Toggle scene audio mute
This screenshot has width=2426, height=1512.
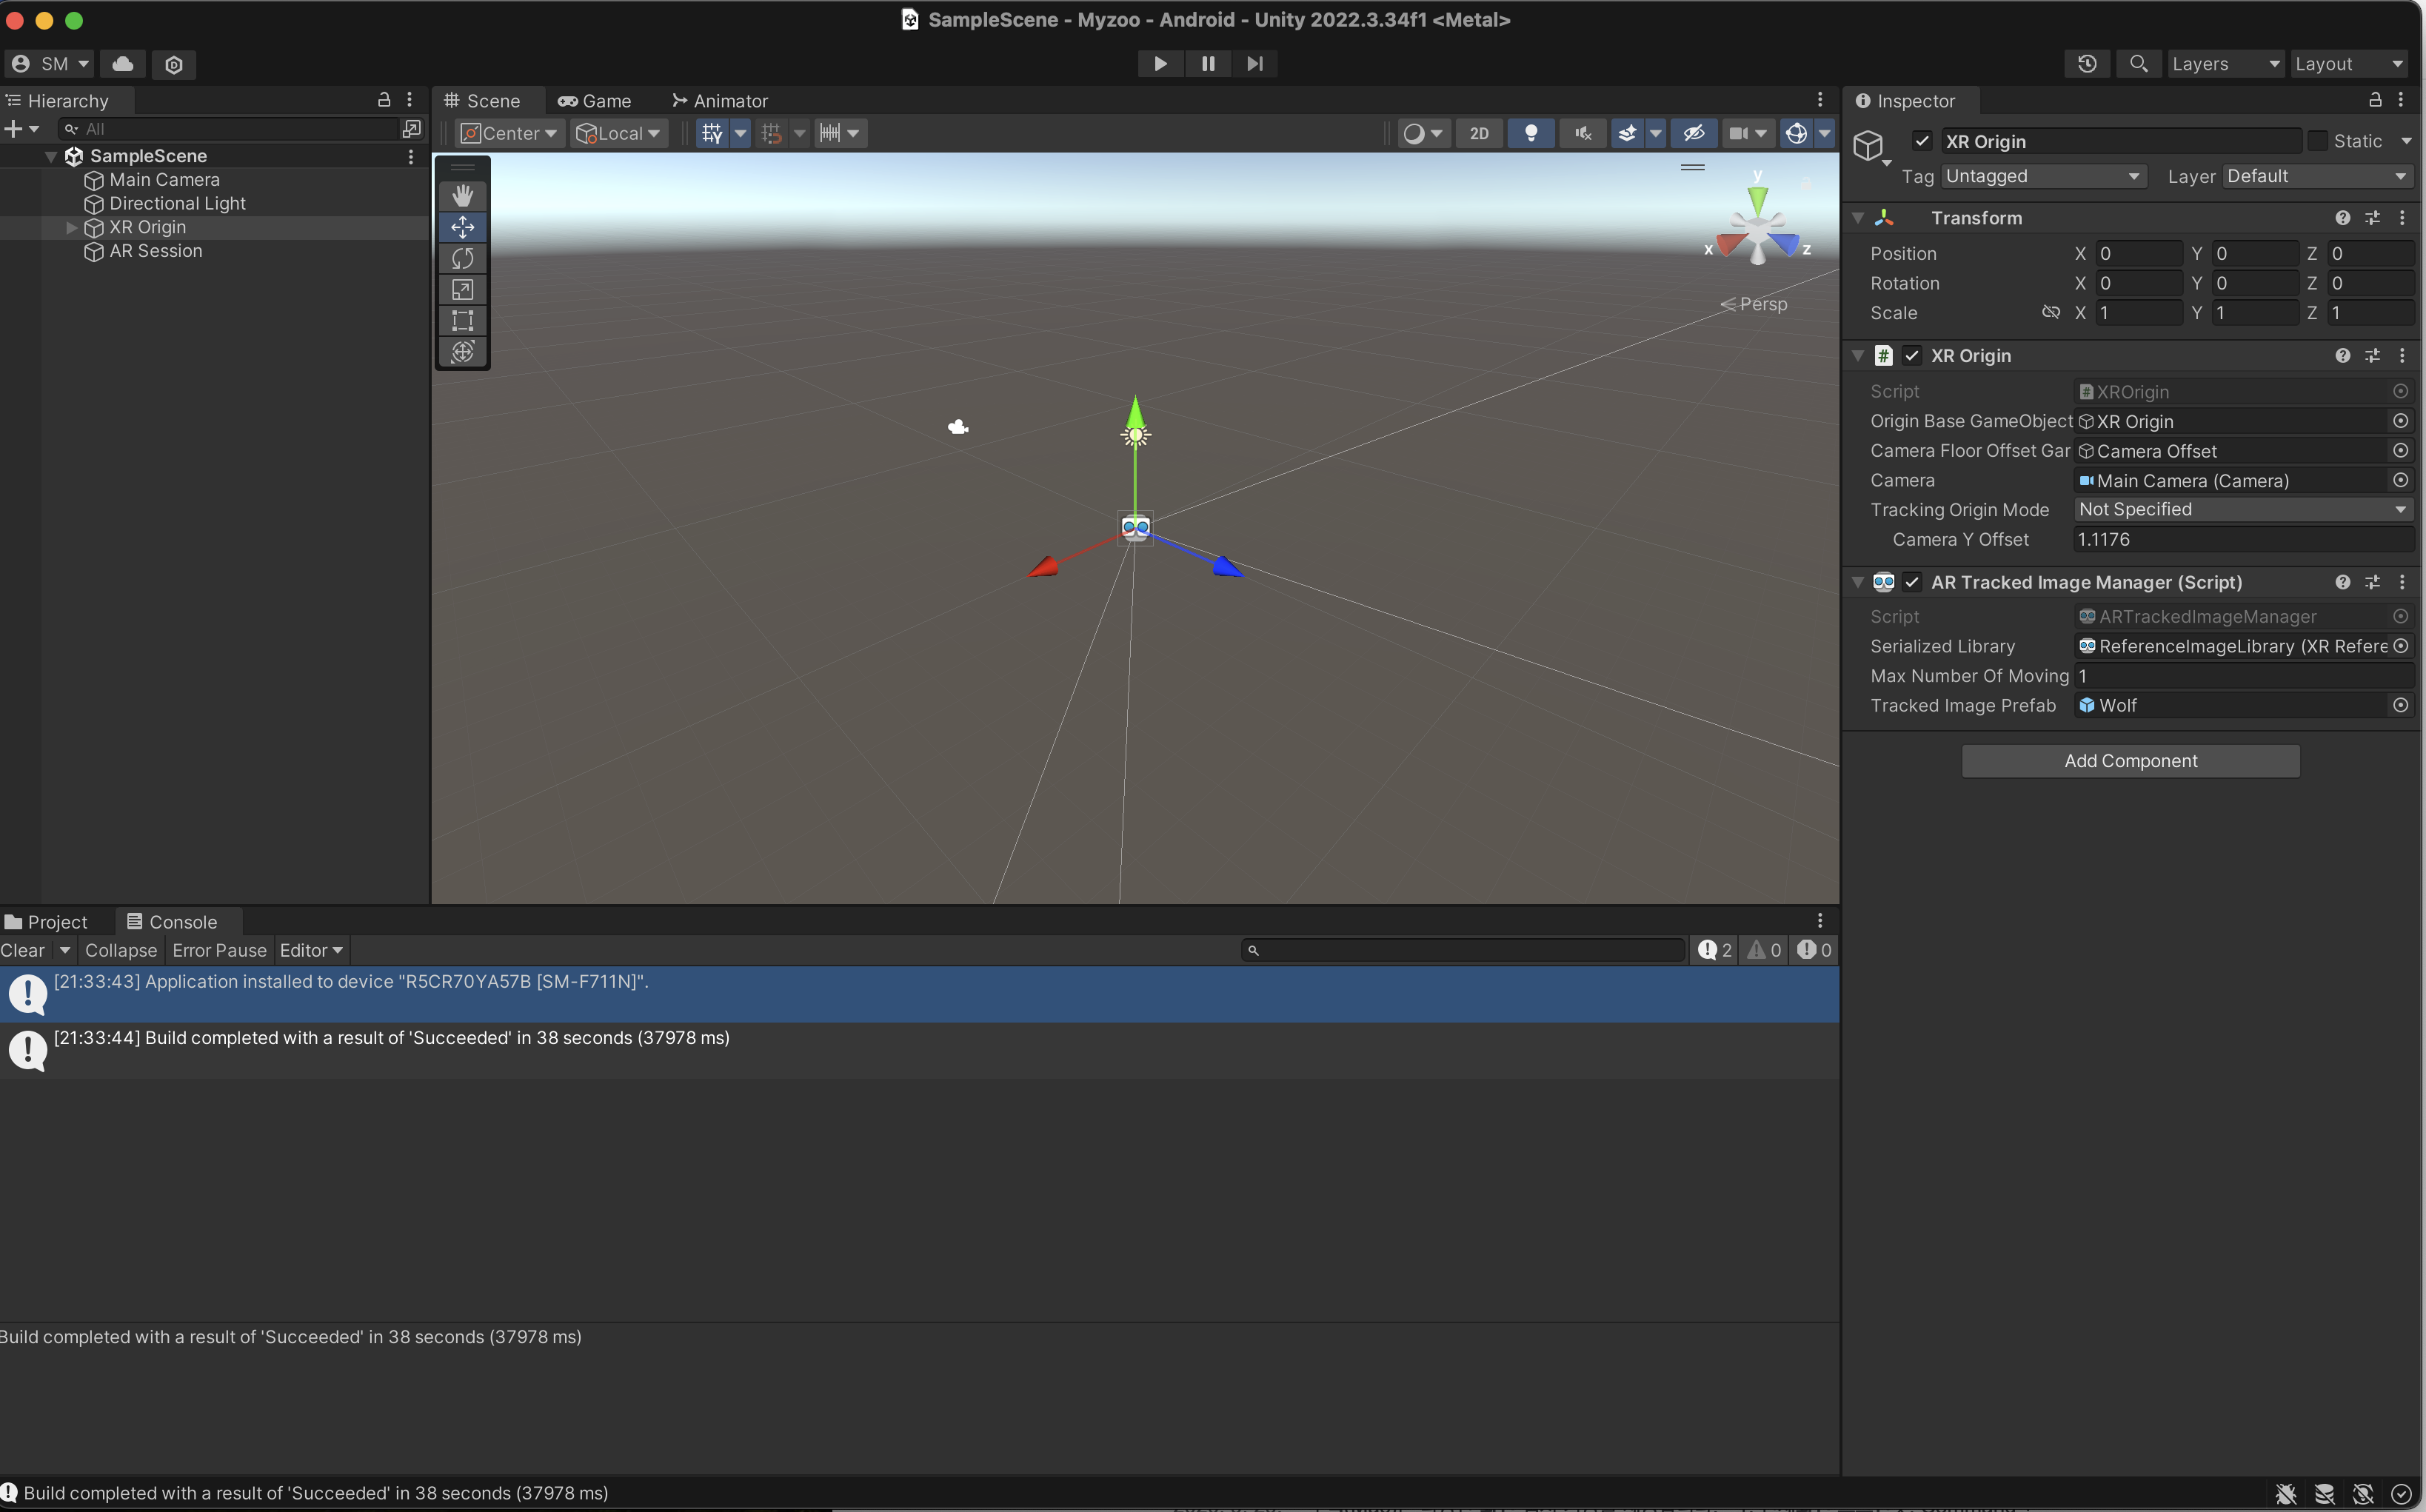click(1582, 134)
